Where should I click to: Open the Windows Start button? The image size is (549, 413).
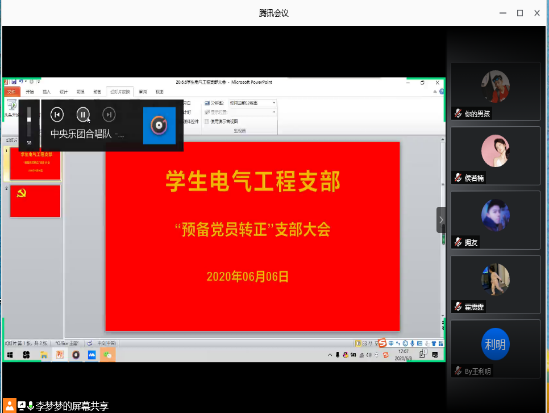(10, 355)
